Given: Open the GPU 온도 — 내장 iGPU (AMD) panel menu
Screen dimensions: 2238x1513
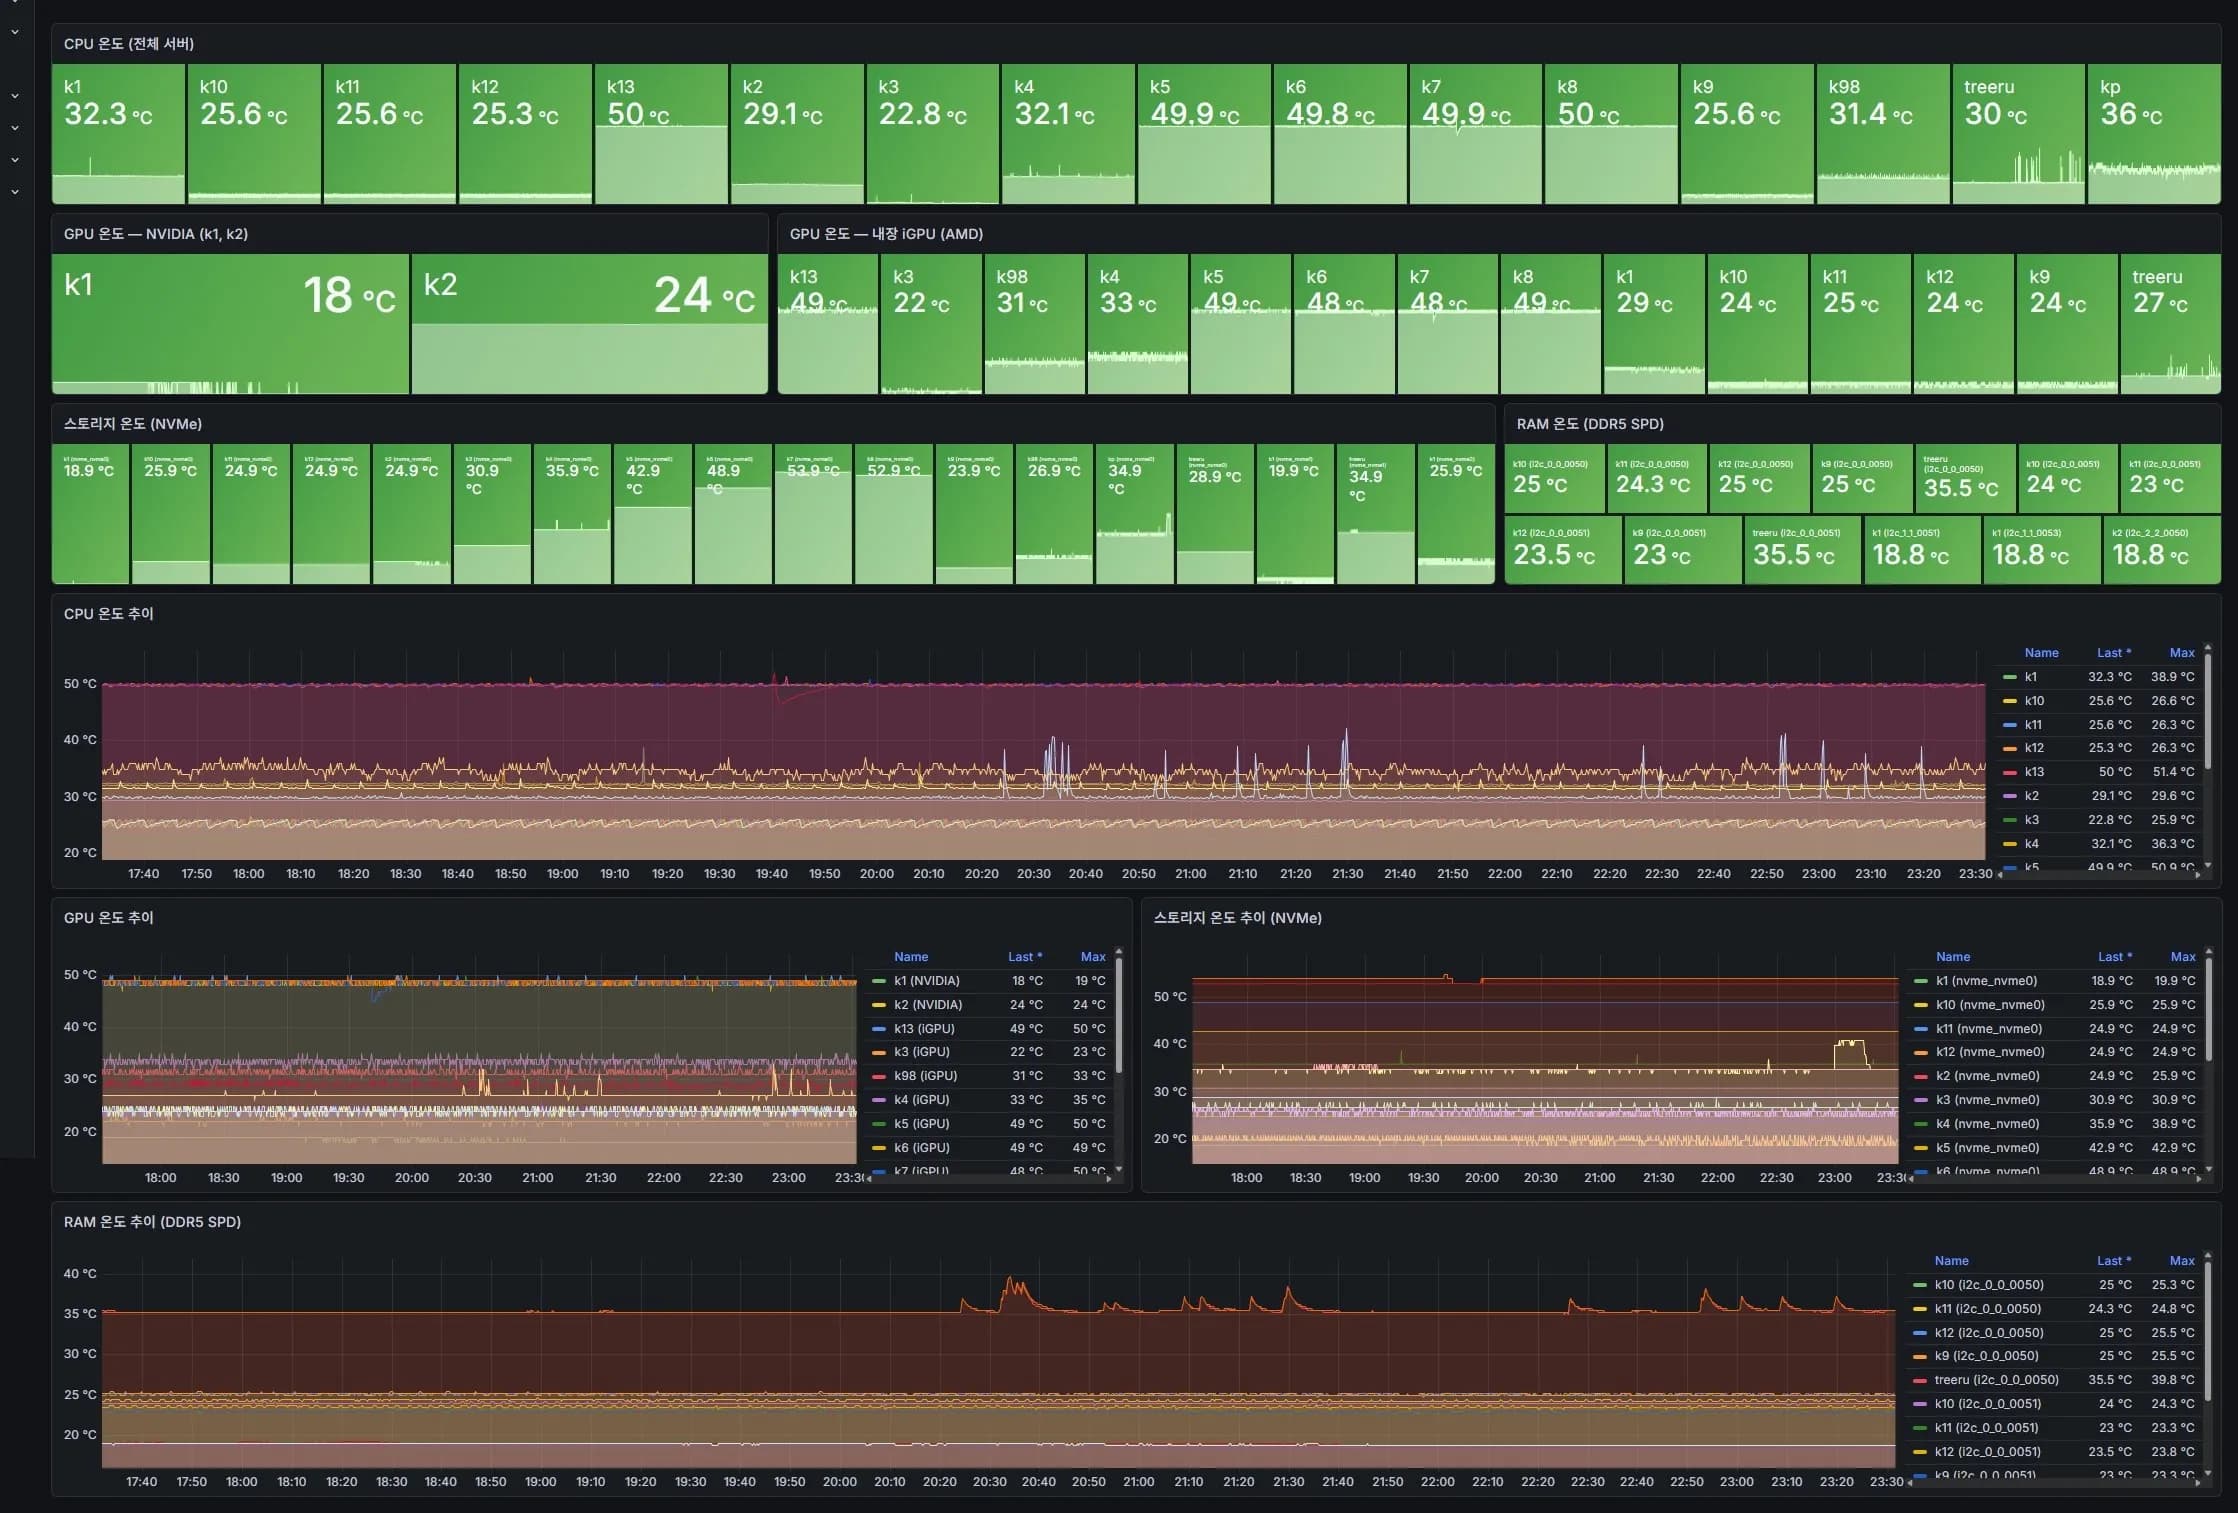Looking at the screenshot, I should [886, 234].
